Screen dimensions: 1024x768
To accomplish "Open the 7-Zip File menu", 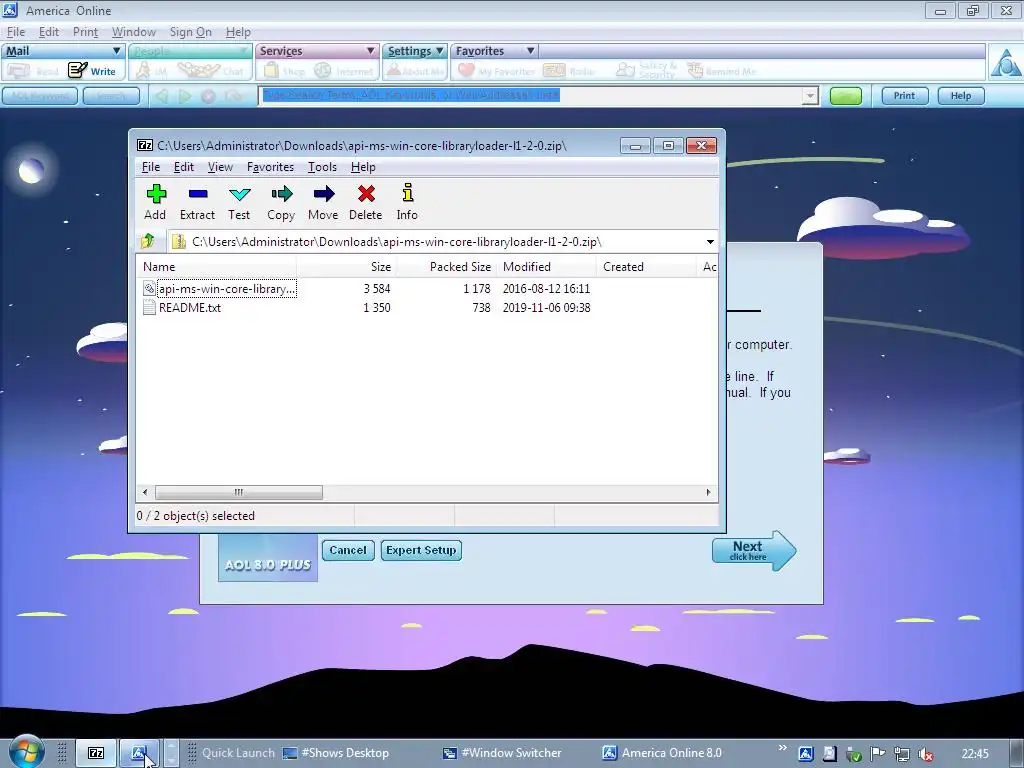I will [151, 167].
